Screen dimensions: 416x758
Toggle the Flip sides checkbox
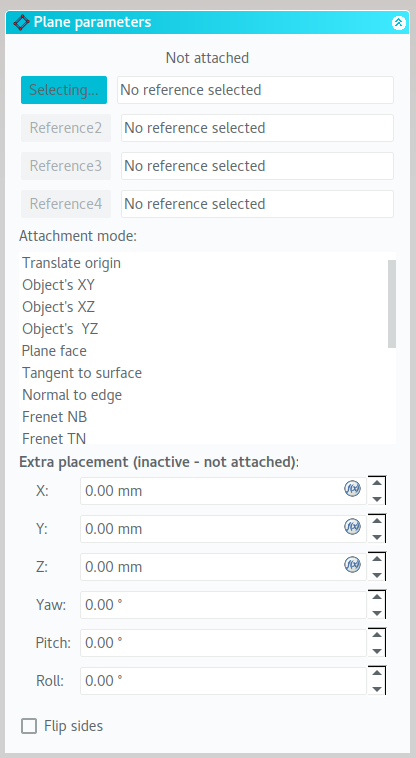click(29, 726)
